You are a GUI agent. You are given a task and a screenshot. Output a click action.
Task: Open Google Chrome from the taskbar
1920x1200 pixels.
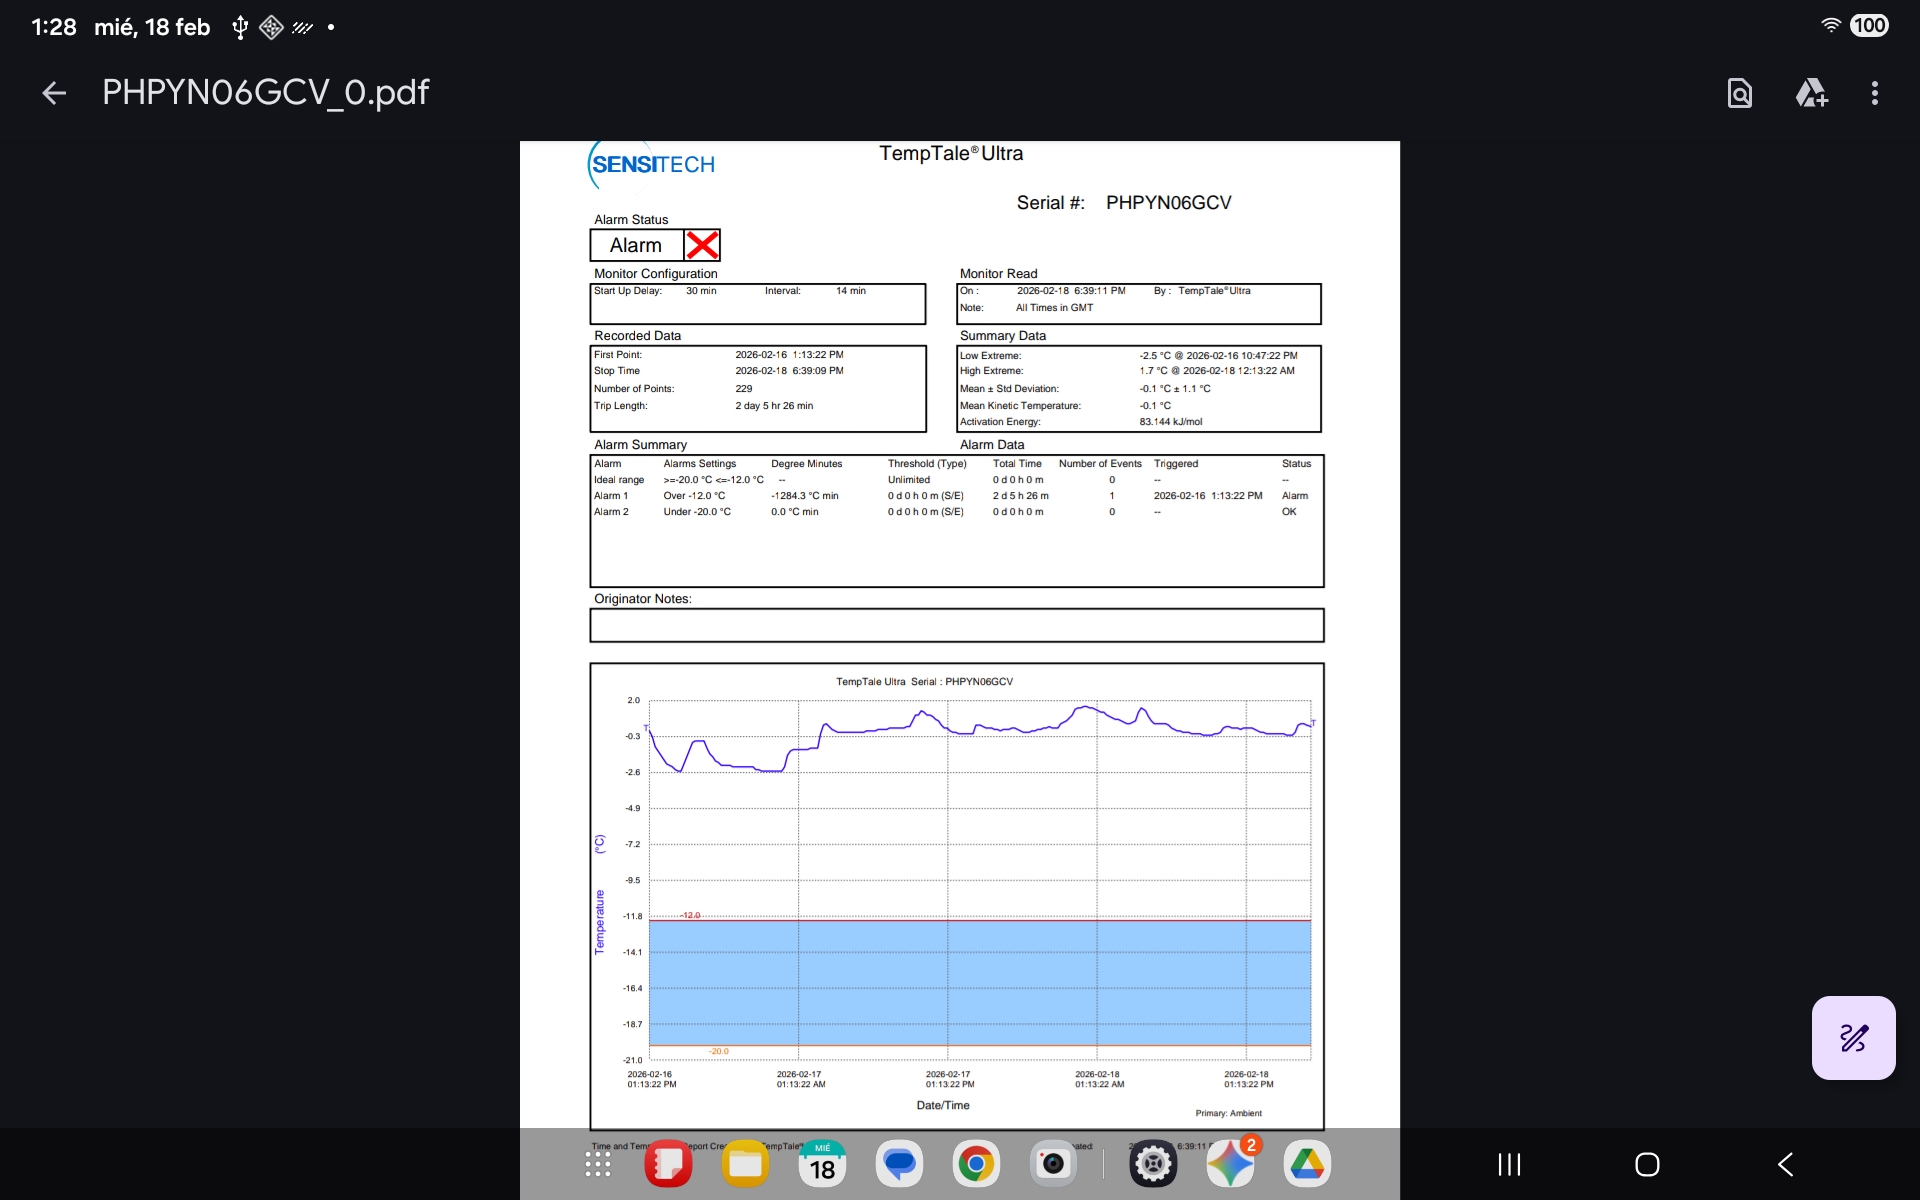coord(976,1164)
